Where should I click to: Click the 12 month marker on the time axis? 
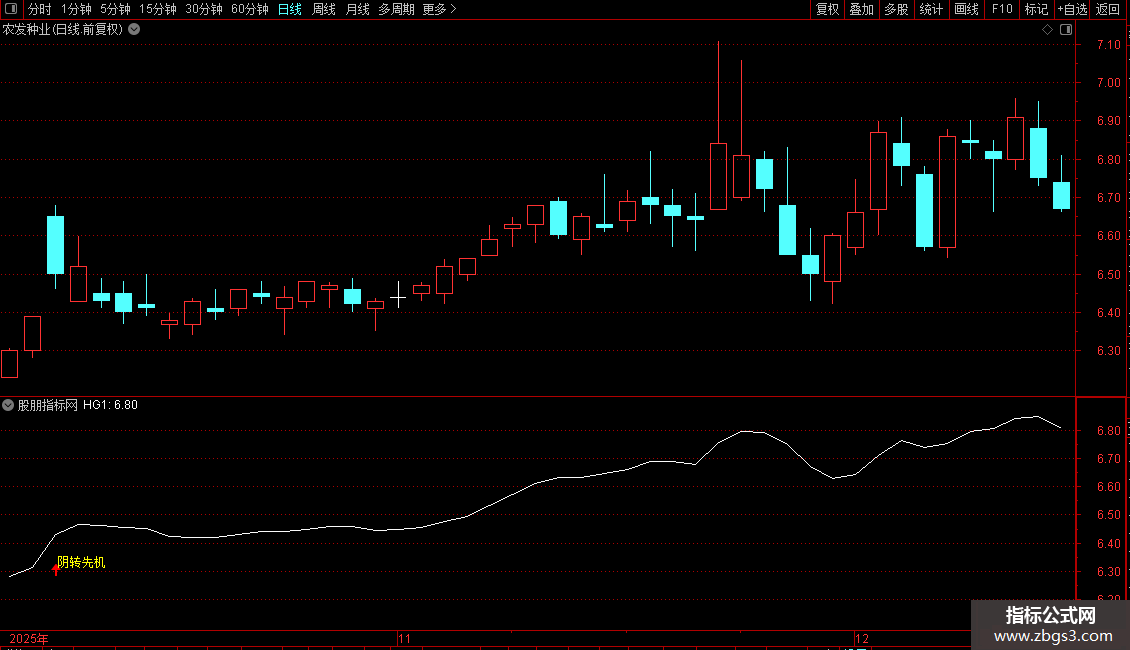pyautogui.click(x=861, y=639)
